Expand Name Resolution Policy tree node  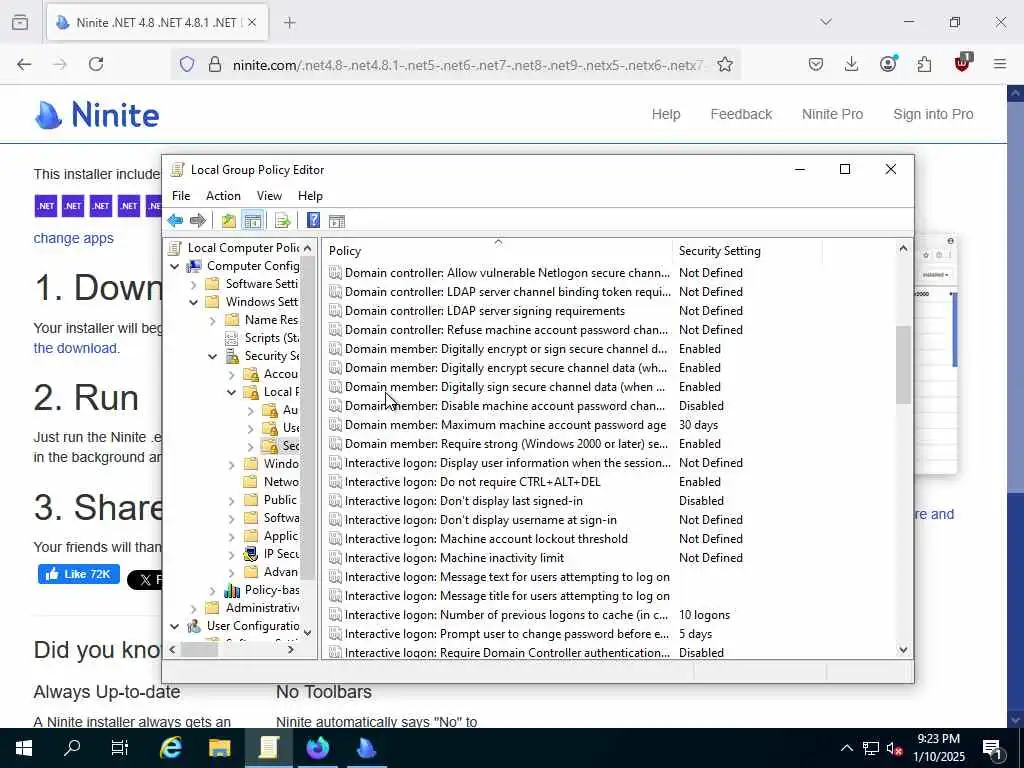point(212,320)
